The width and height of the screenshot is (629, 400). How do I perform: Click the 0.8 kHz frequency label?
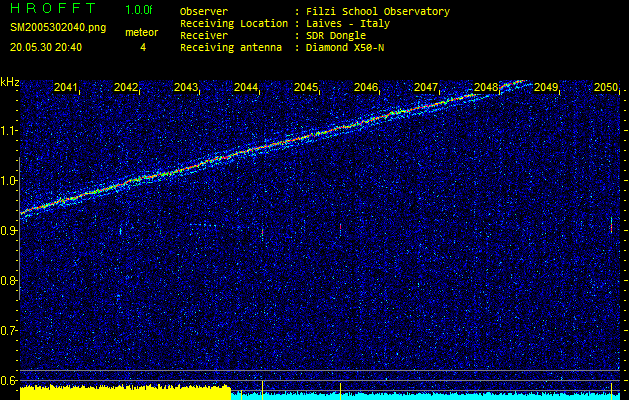[x=8, y=280]
